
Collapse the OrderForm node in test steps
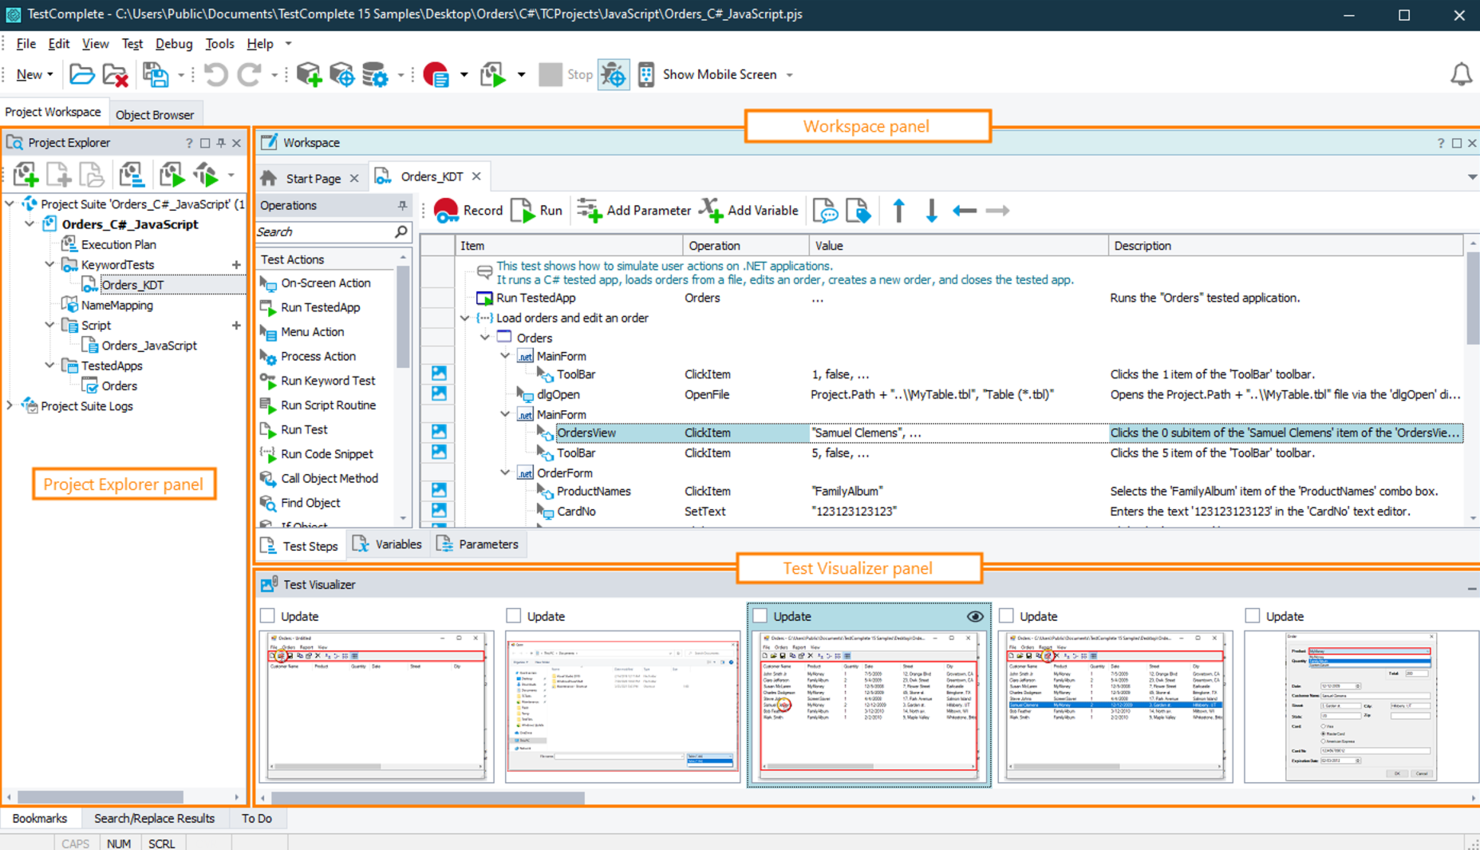click(505, 473)
